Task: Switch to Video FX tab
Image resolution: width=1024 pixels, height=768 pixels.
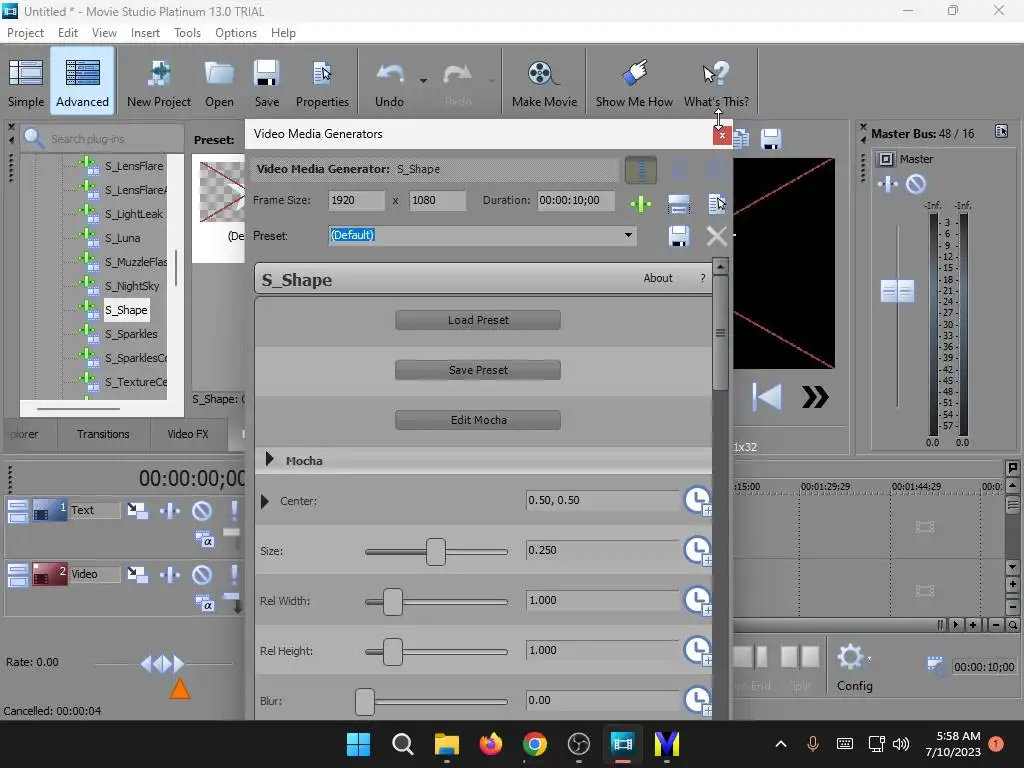Action: click(x=188, y=434)
